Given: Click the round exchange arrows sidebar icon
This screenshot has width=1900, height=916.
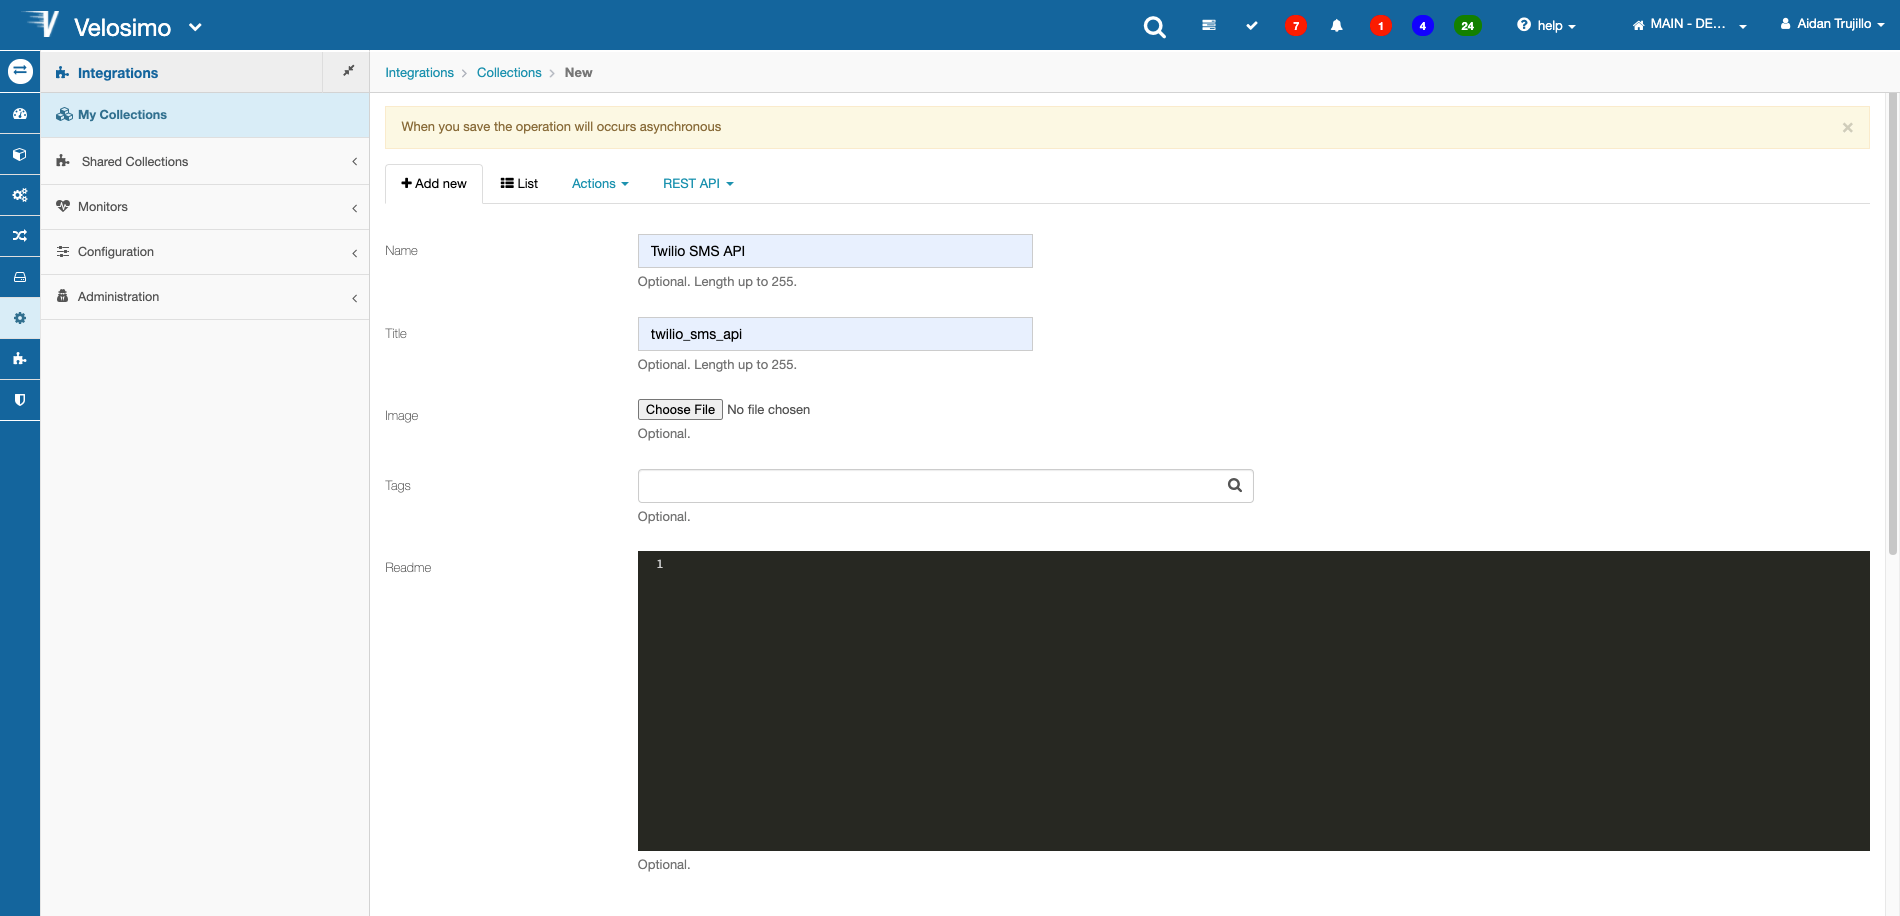Looking at the screenshot, I should (x=20, y=71).
